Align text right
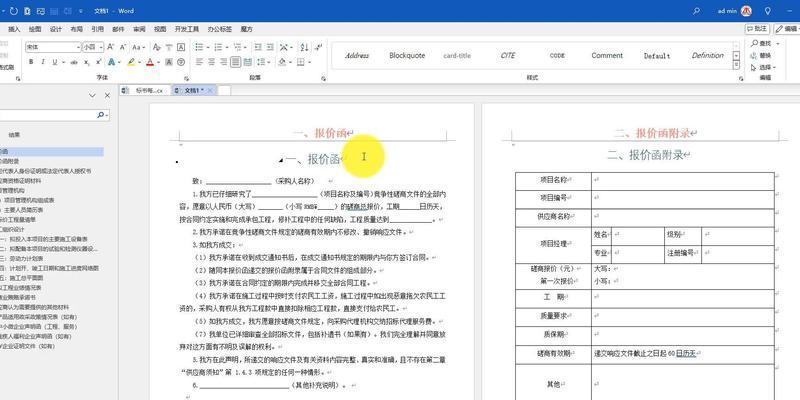This screenshot has width=800, height=400. (223, 62)
